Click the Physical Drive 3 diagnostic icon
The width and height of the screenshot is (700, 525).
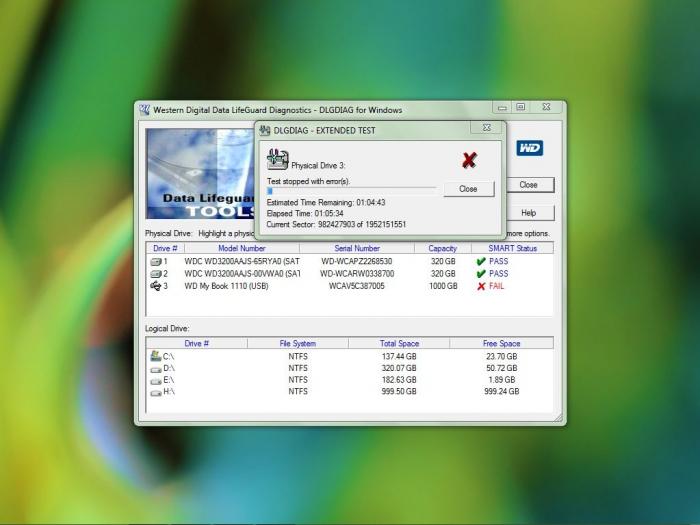277,160
